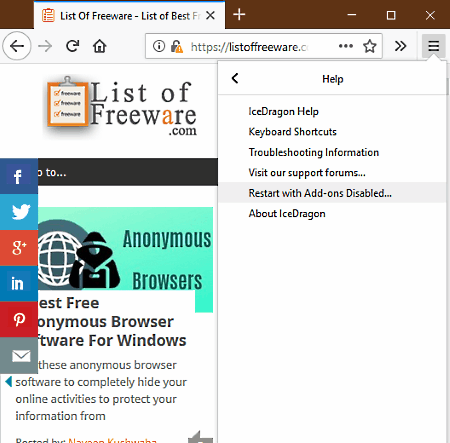
Task: Collapse the social sidebar with teal arrow
Action: coord(9,382)
